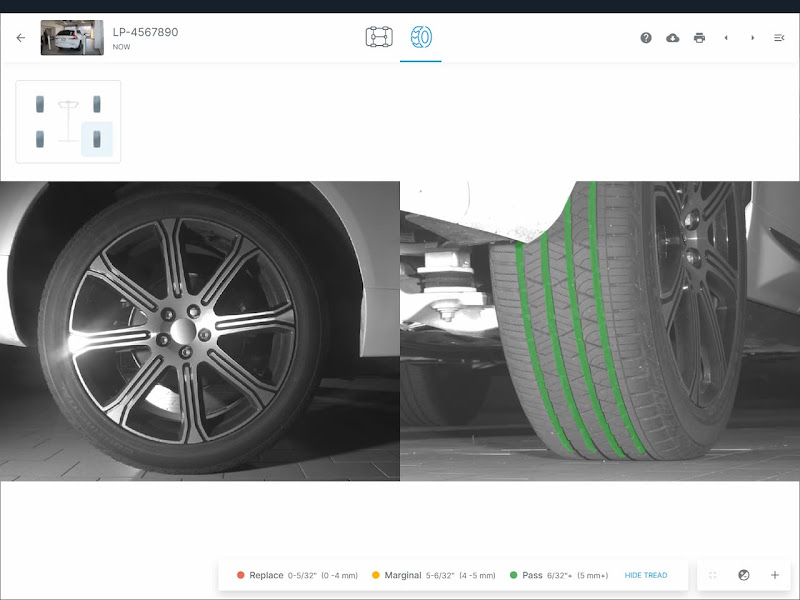Zoom in with the plus icon
This screenshot has width=800, height=600.
point(775,575)
